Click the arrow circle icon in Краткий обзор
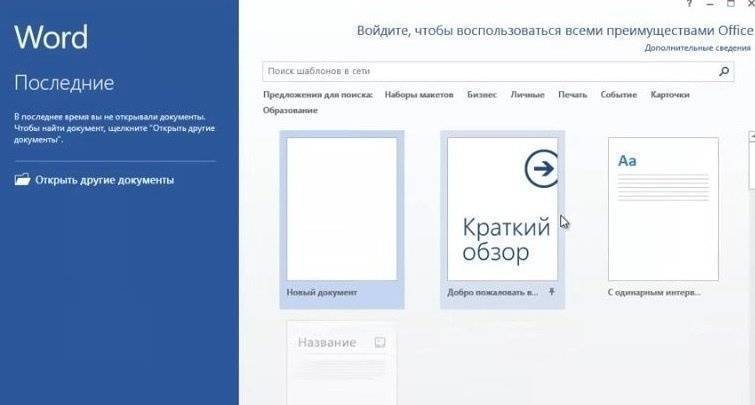755x405 pixels. 542,169
